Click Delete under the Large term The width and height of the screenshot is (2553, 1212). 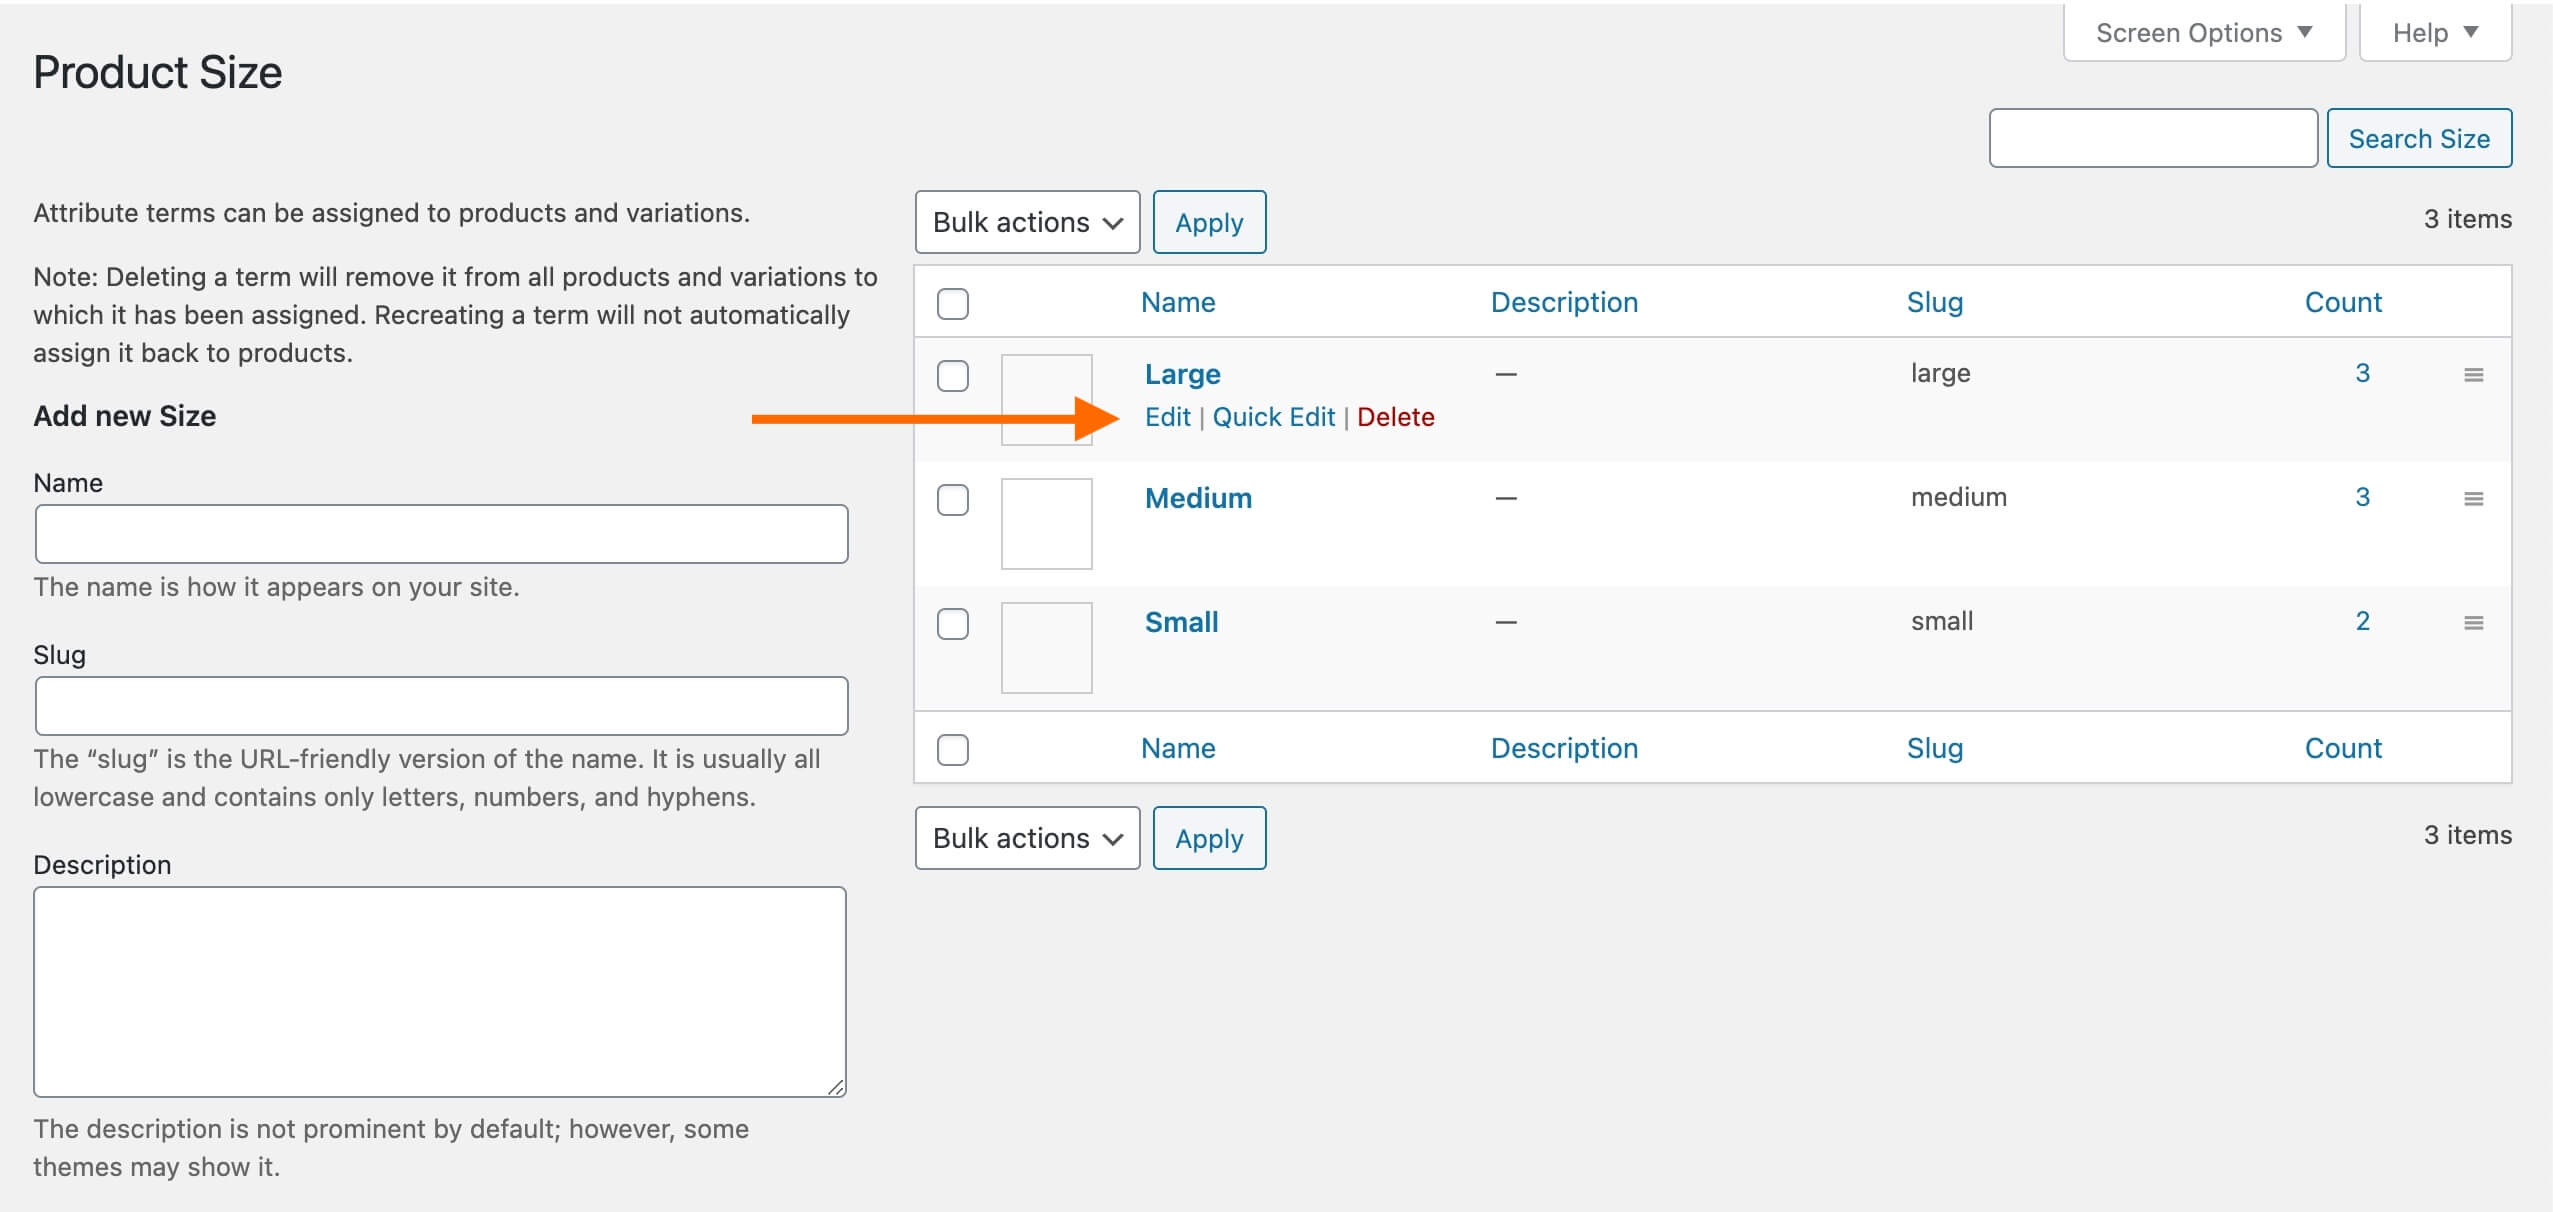tap(1395, 417)
